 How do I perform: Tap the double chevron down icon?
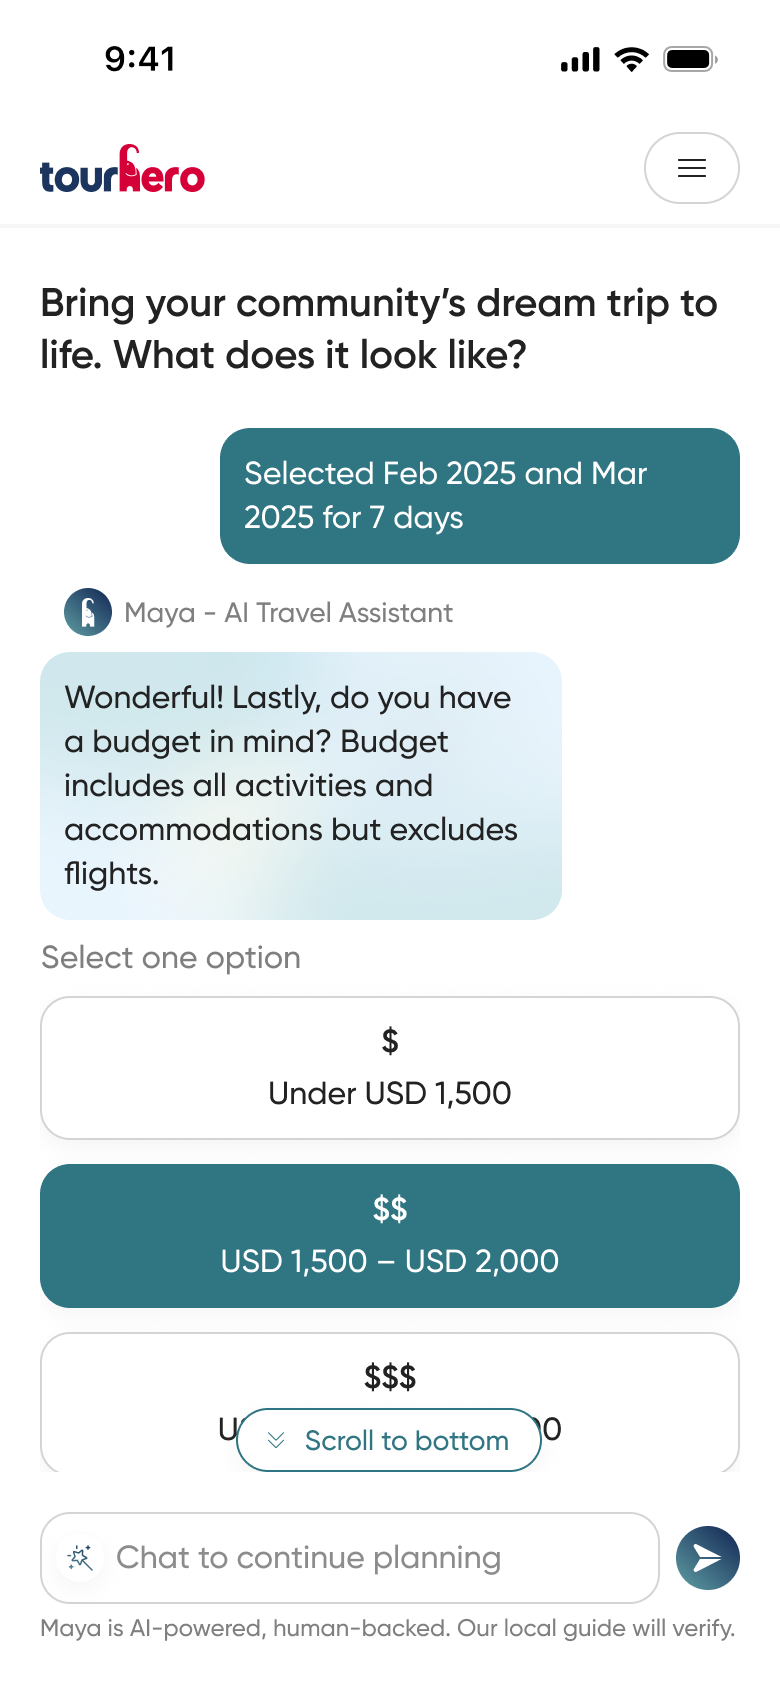coord(277,1440)
